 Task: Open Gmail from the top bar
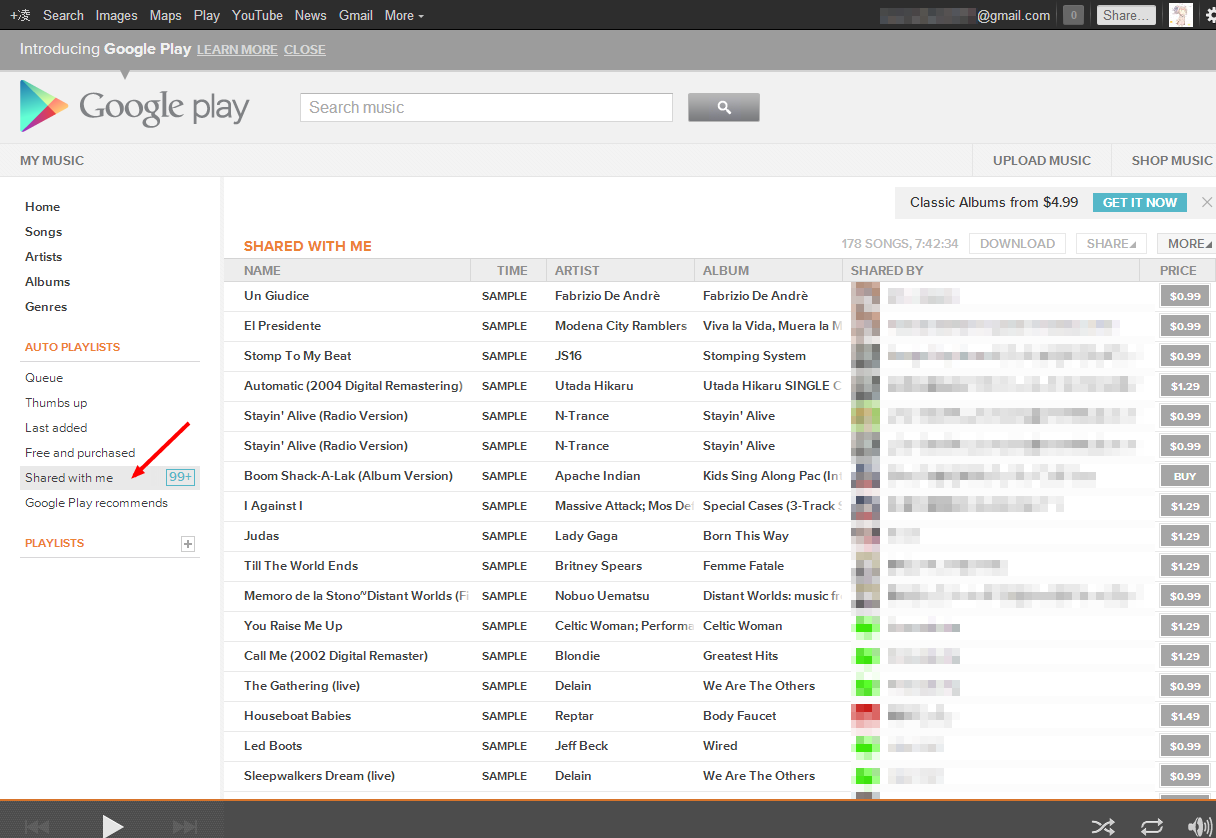click(x=356, y=15)
